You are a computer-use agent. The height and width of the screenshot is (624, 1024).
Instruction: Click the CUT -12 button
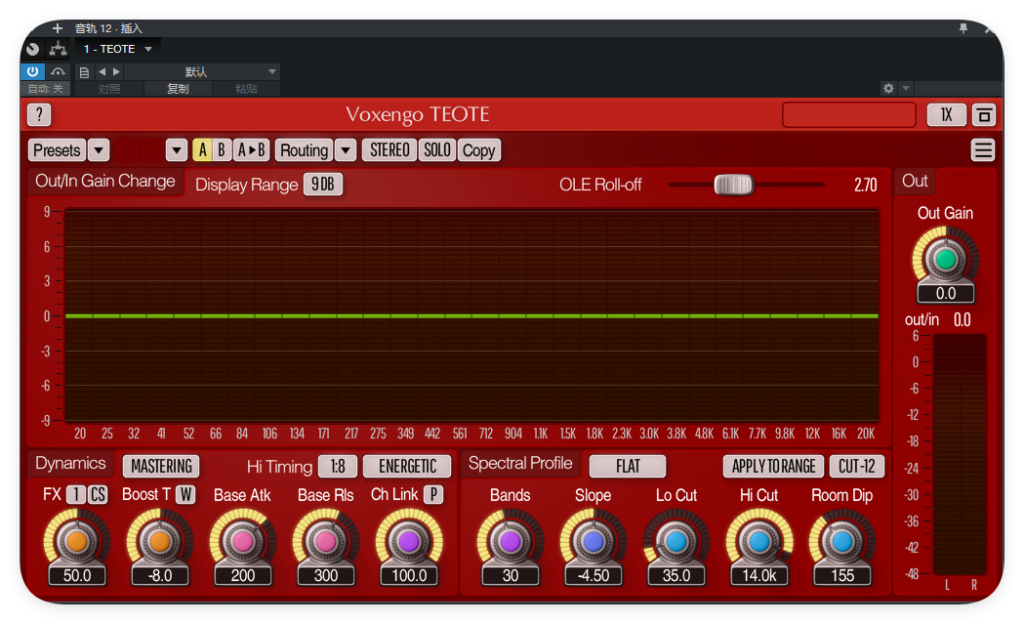(857, 466)
